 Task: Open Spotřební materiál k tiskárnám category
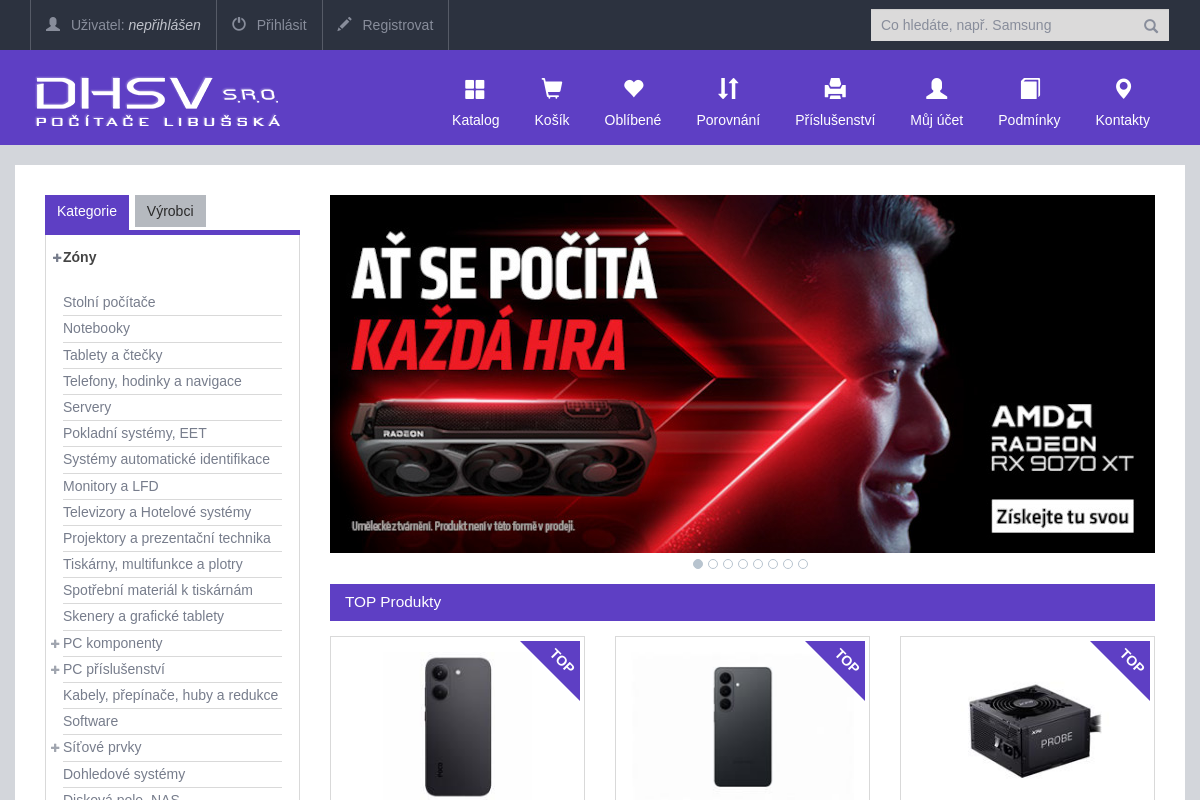pos(158,590)
